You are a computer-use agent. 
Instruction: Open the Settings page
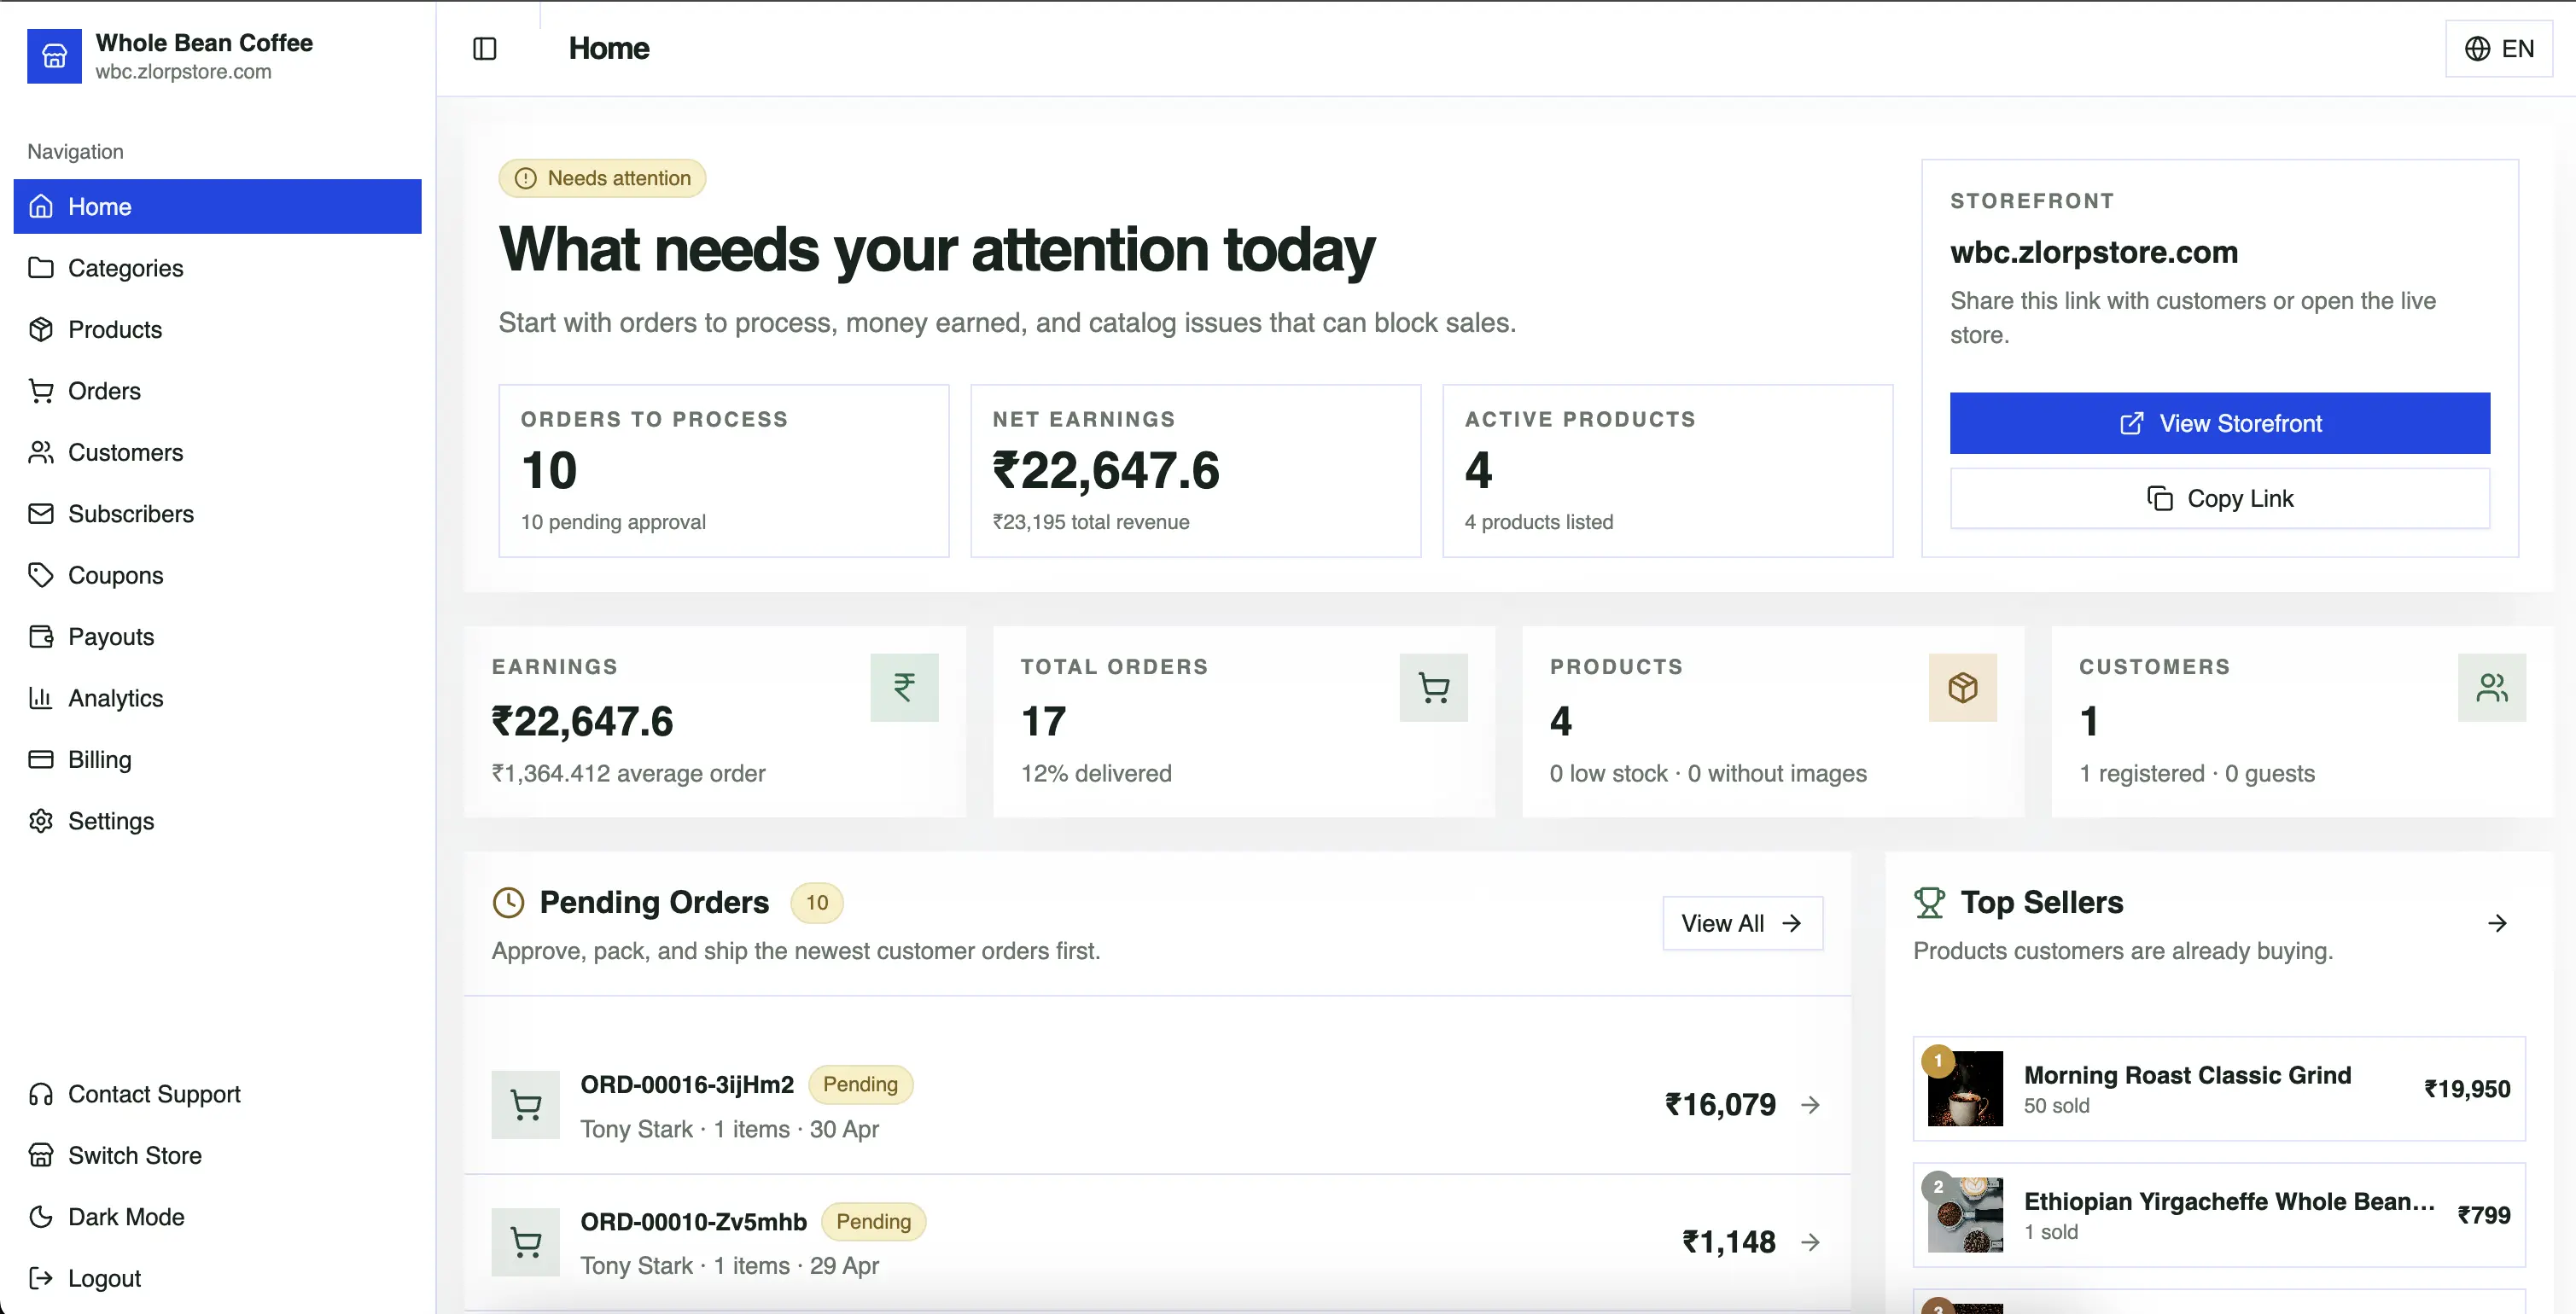[x=218, y=821]
